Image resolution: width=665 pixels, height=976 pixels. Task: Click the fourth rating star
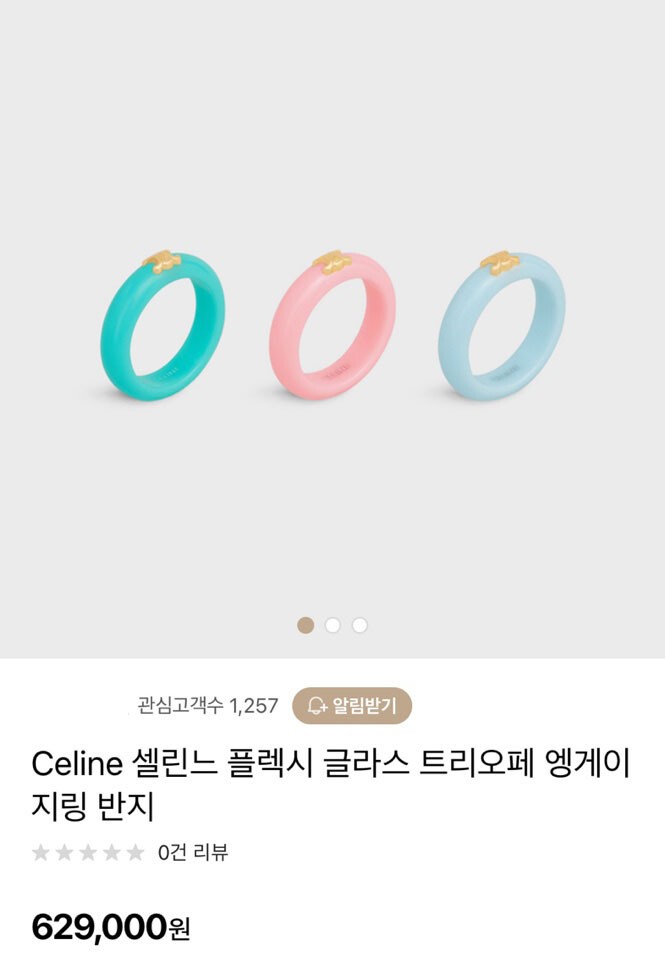pos(112,852)
